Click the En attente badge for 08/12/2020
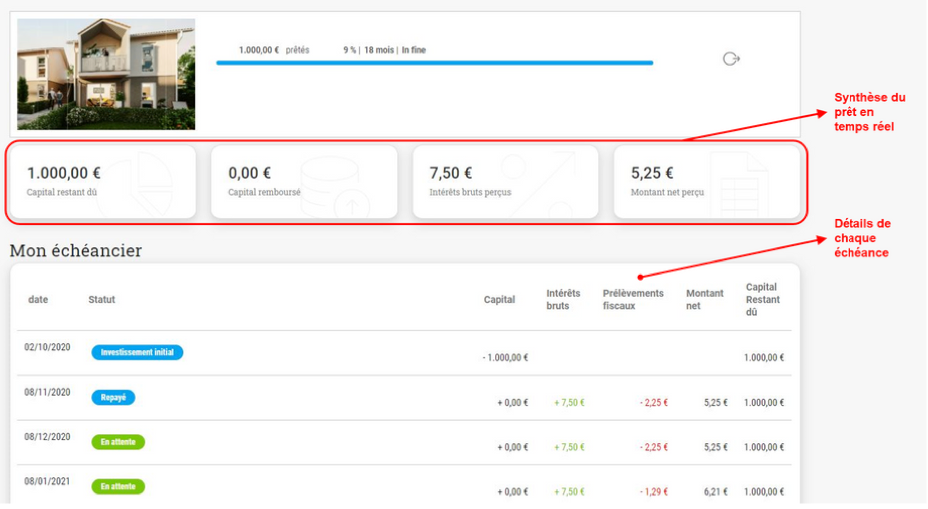This screenshot has width=928, height=509. point(118,442)
